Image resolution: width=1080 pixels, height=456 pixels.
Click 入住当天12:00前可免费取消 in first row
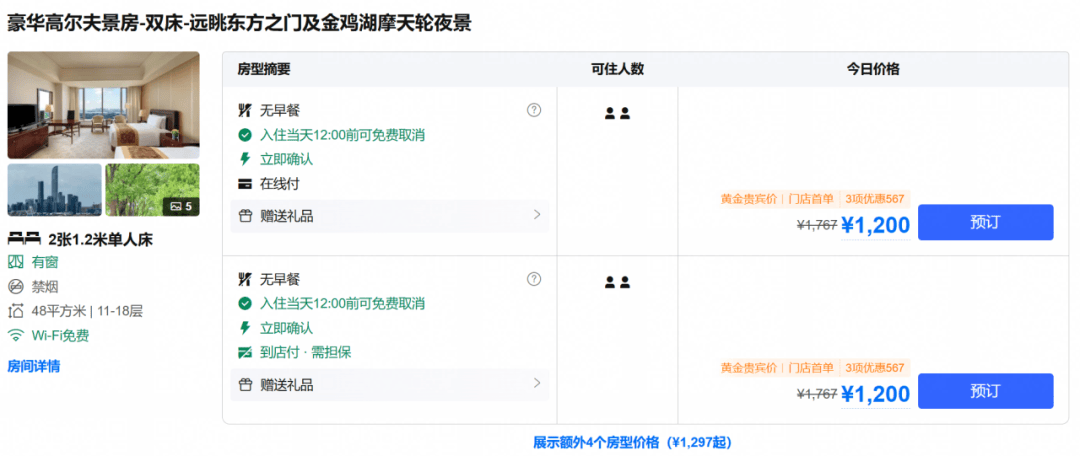(x=342, y=135)
